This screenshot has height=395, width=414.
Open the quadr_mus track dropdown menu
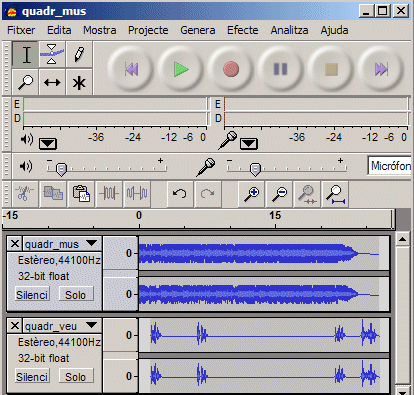[91, 243]
